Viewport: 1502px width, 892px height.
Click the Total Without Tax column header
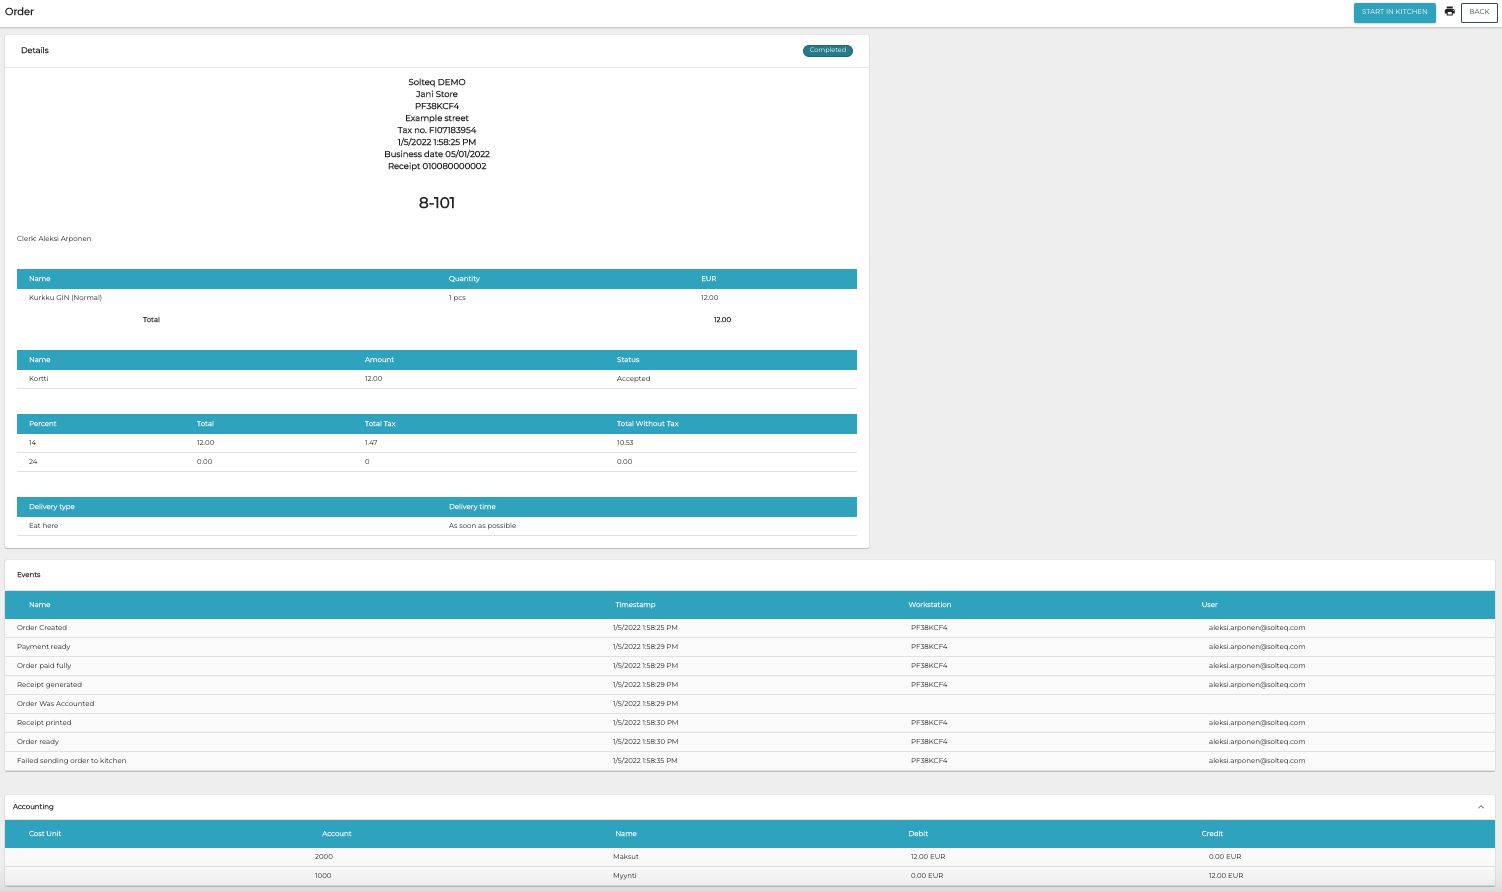pyautogui.click(x=647, y=424)
